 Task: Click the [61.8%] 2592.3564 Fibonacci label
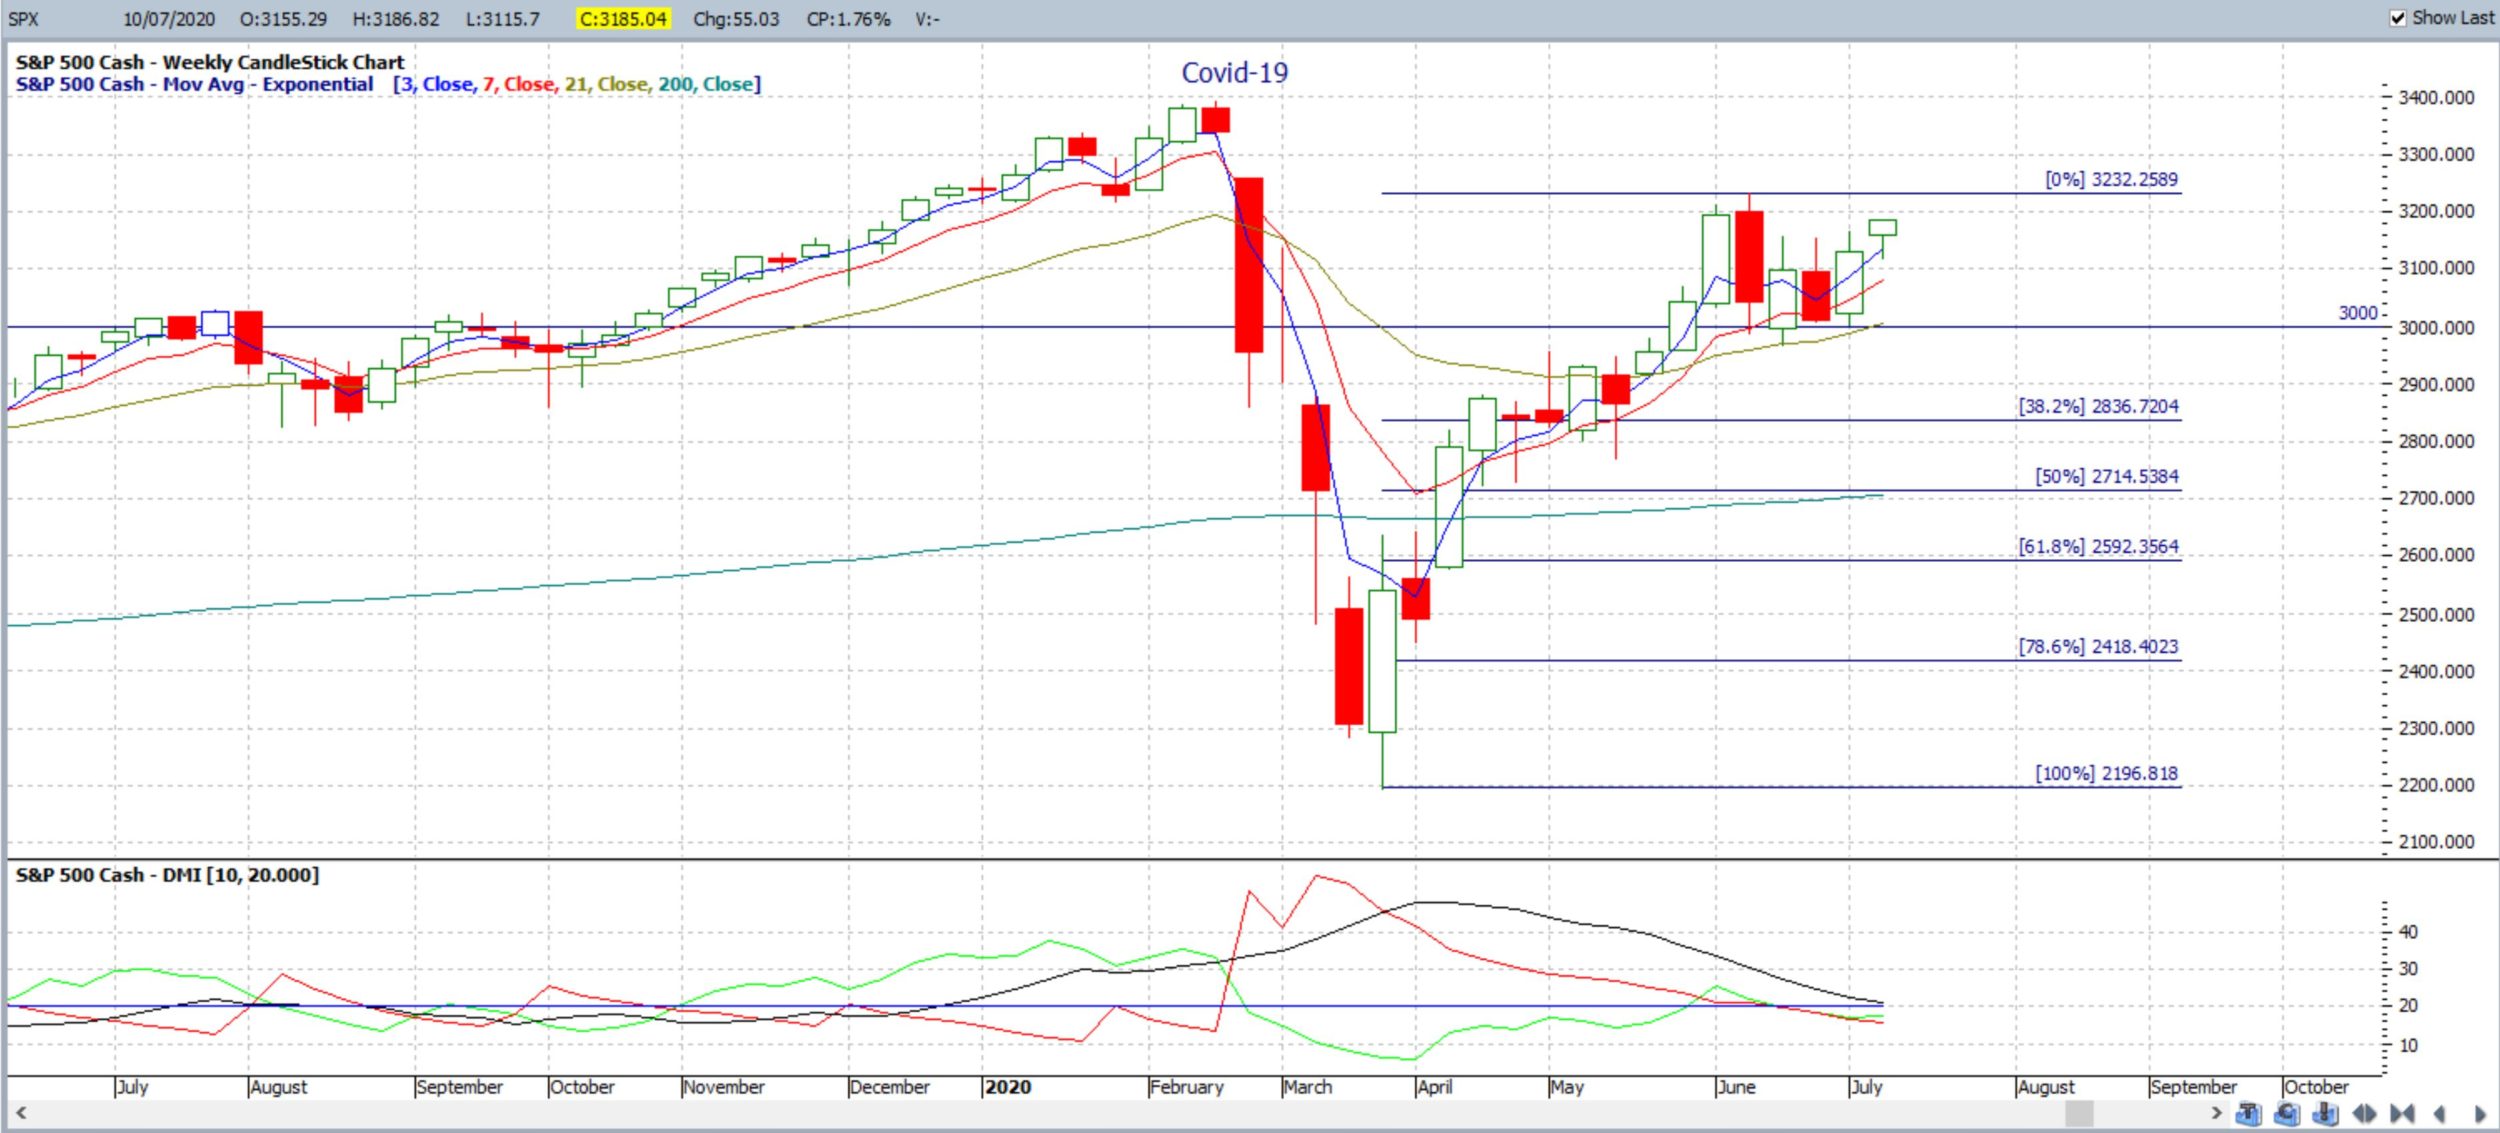pos(2098,547)
